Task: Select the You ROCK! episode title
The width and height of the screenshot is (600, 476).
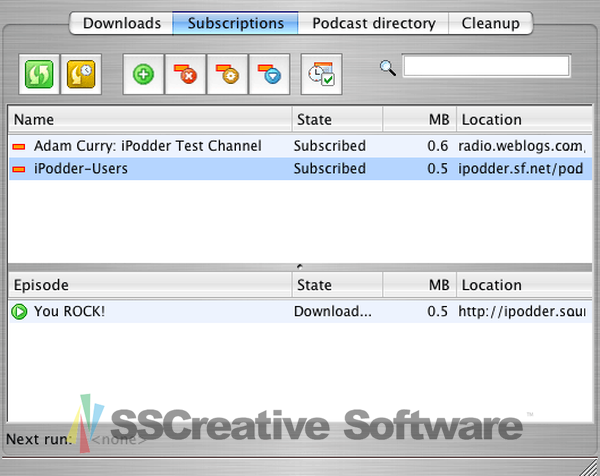Action: 69,311
